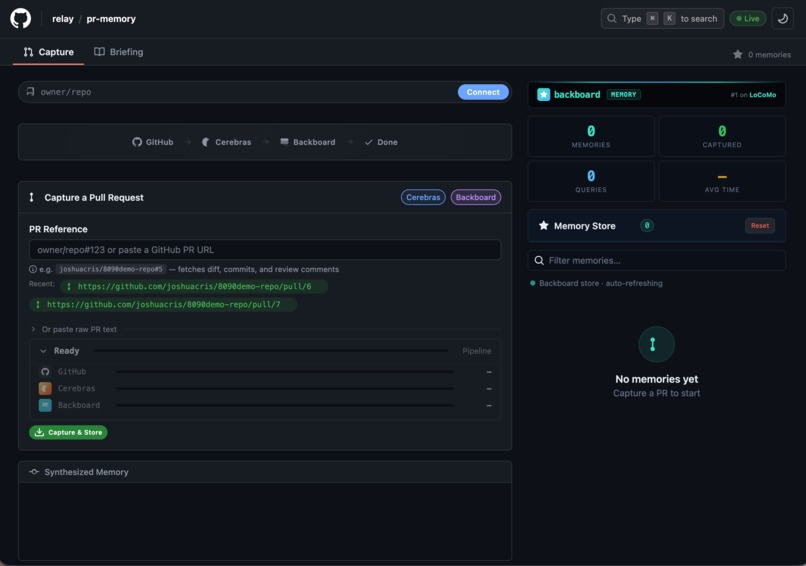Click the Capture & Store button
The width and height of the screenshot is (806, 566).
[68, 432]
